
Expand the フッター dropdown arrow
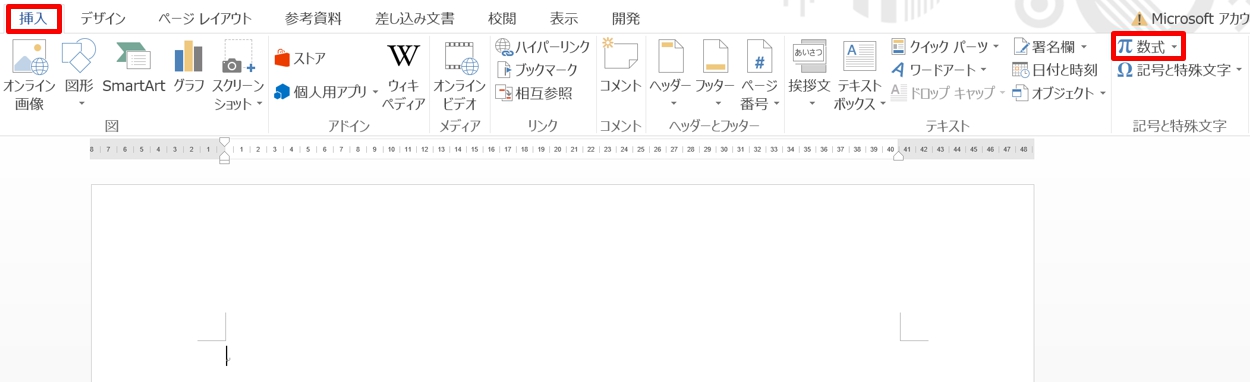[x=717, y=104]
